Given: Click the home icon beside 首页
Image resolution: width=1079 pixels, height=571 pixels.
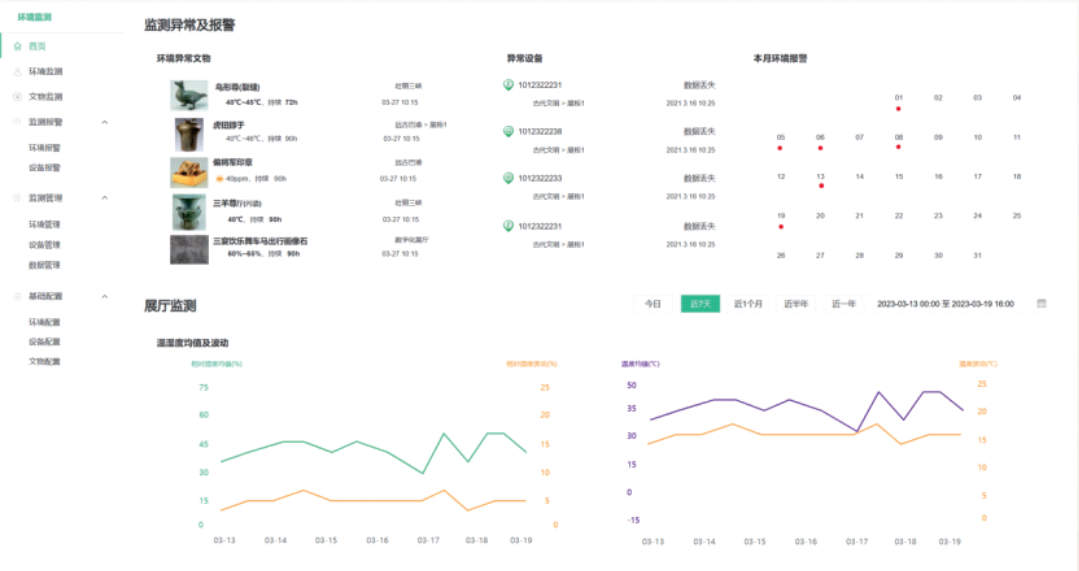Looking at the screenshot, I should [x=18, y=46].
